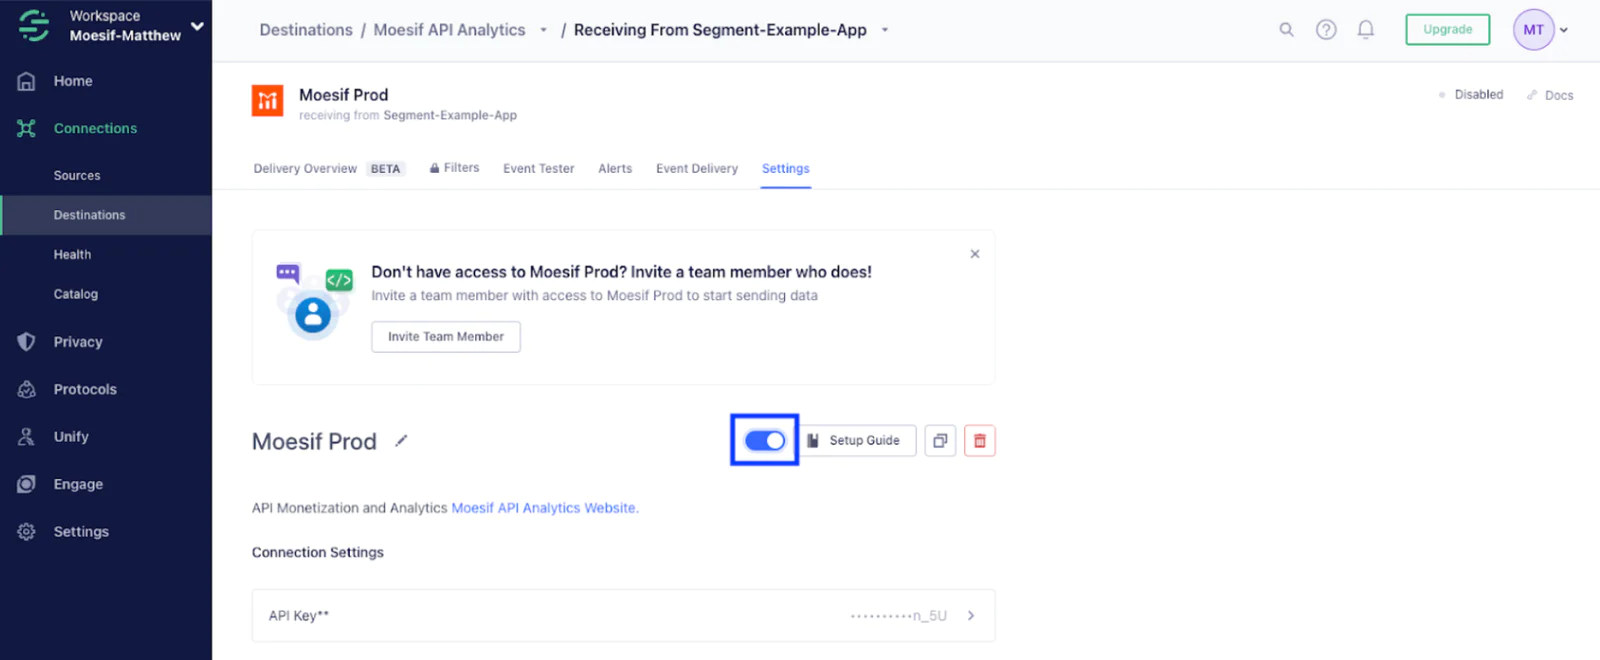Click the Segment logo in the sidebar
Screen dimensions: 1600x660
[33, 26]
